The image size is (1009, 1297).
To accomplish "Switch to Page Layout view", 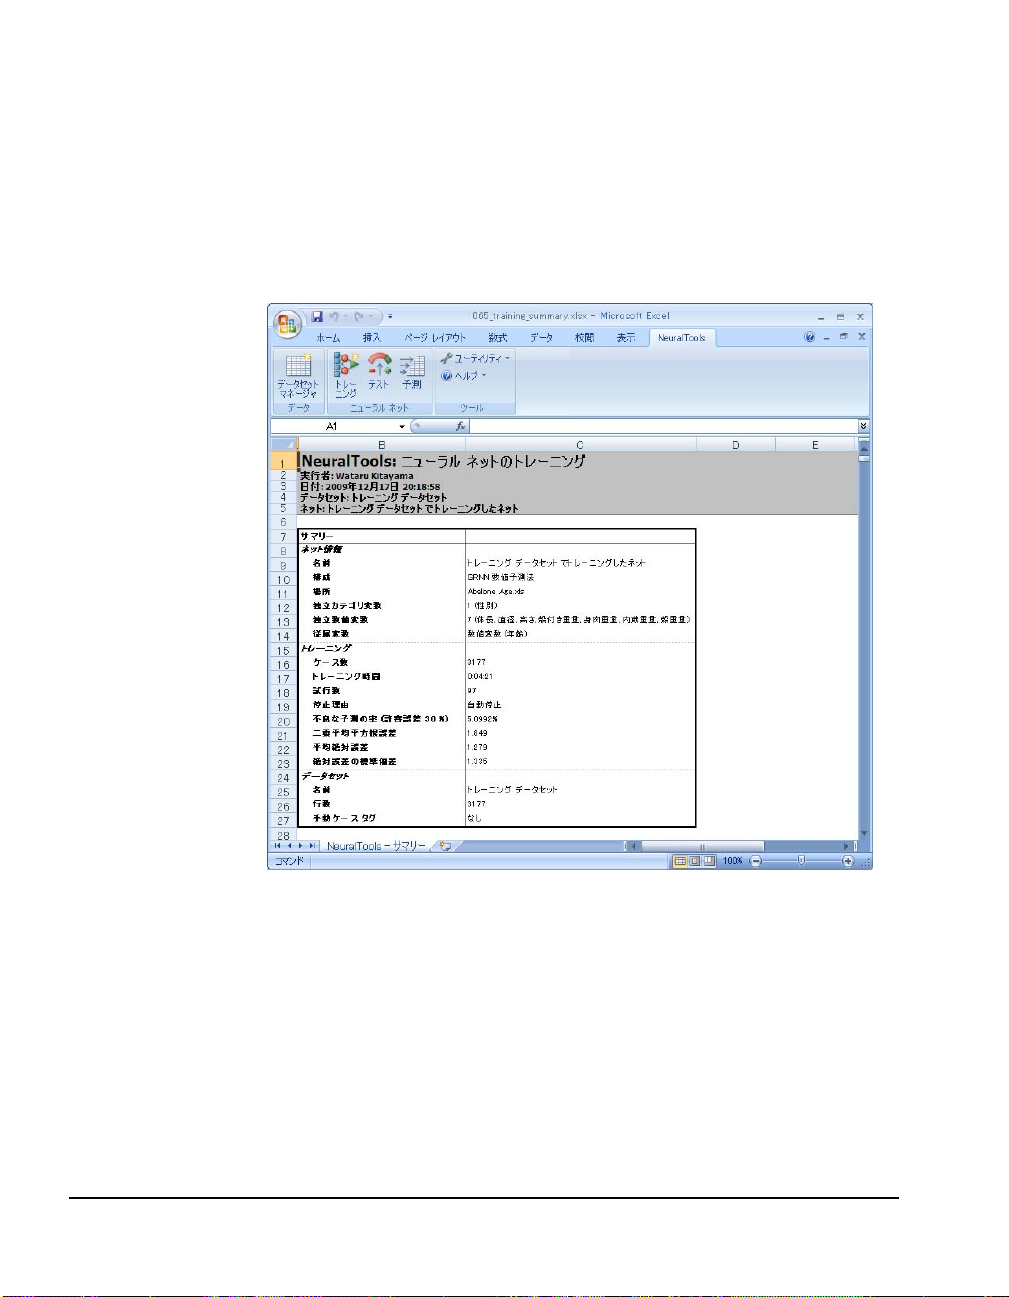I will [694, 861].
